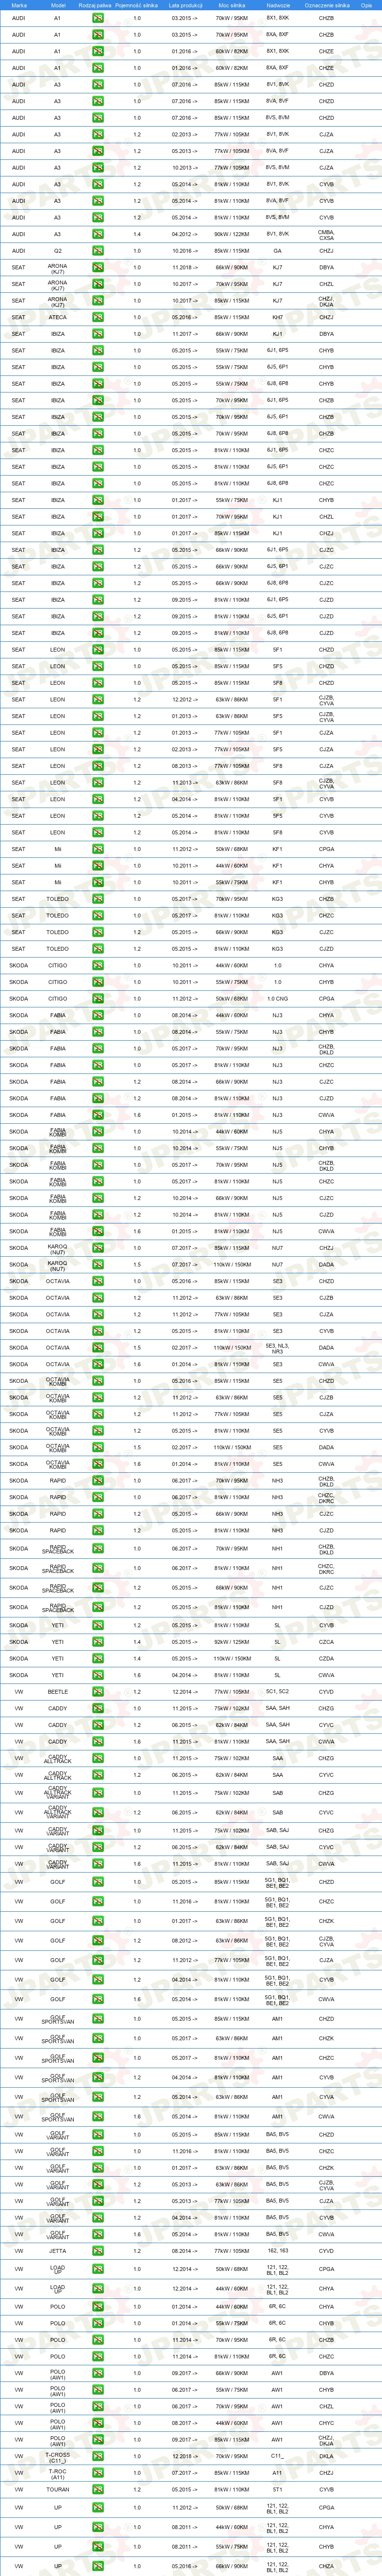
Task: Click fuel icon in SKODA YETI 1.6 CWVA row
Action: click(x=98, y=1675)
